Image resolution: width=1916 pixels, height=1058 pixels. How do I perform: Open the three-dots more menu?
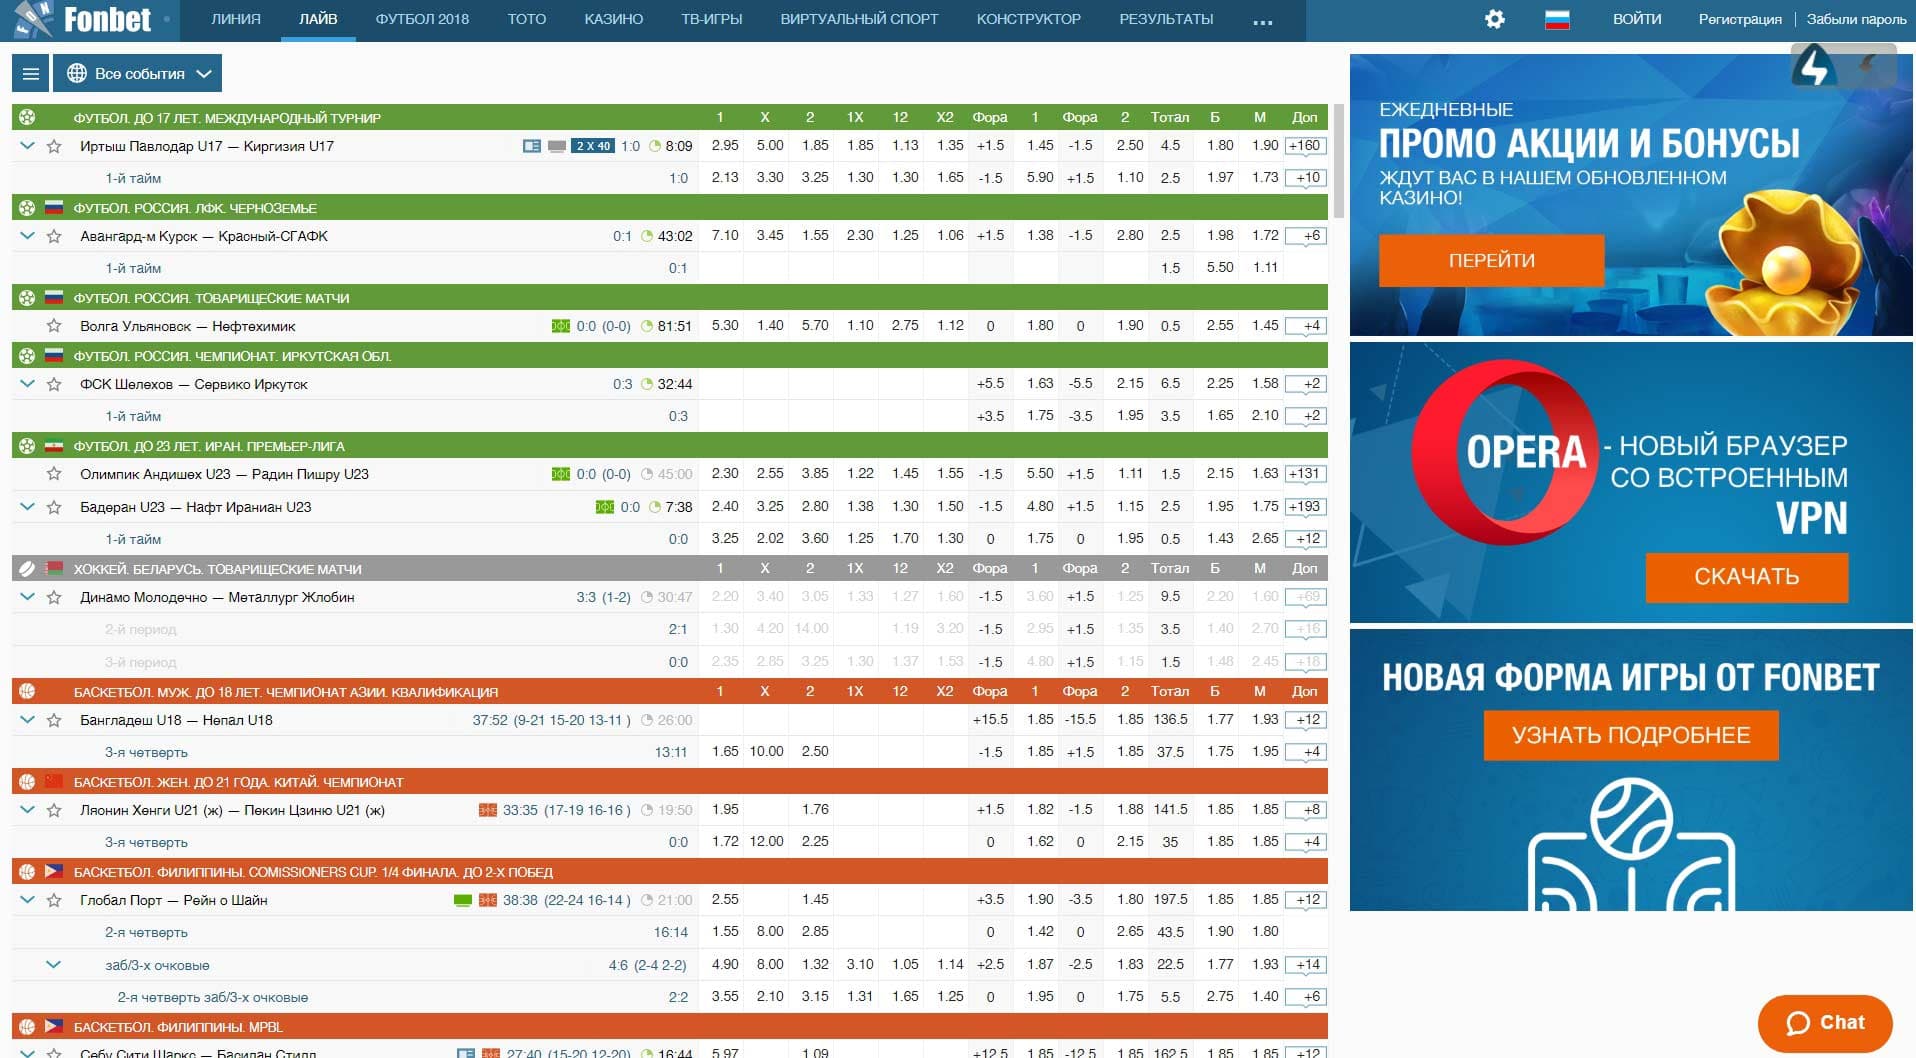click(1263, 21)
